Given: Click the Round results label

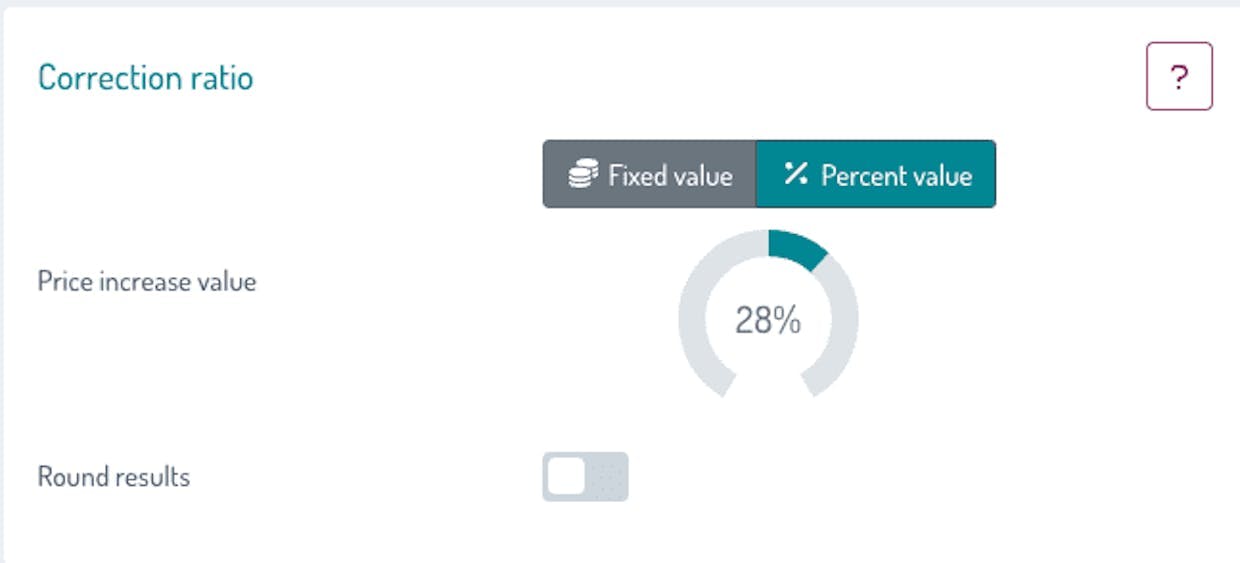Looking at the screenshot, I should click(x=114, y=477).
